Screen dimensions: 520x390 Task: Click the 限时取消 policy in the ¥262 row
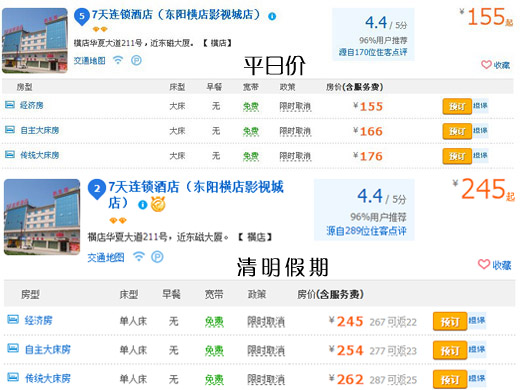pyautogui.click(x=266, y=380)
